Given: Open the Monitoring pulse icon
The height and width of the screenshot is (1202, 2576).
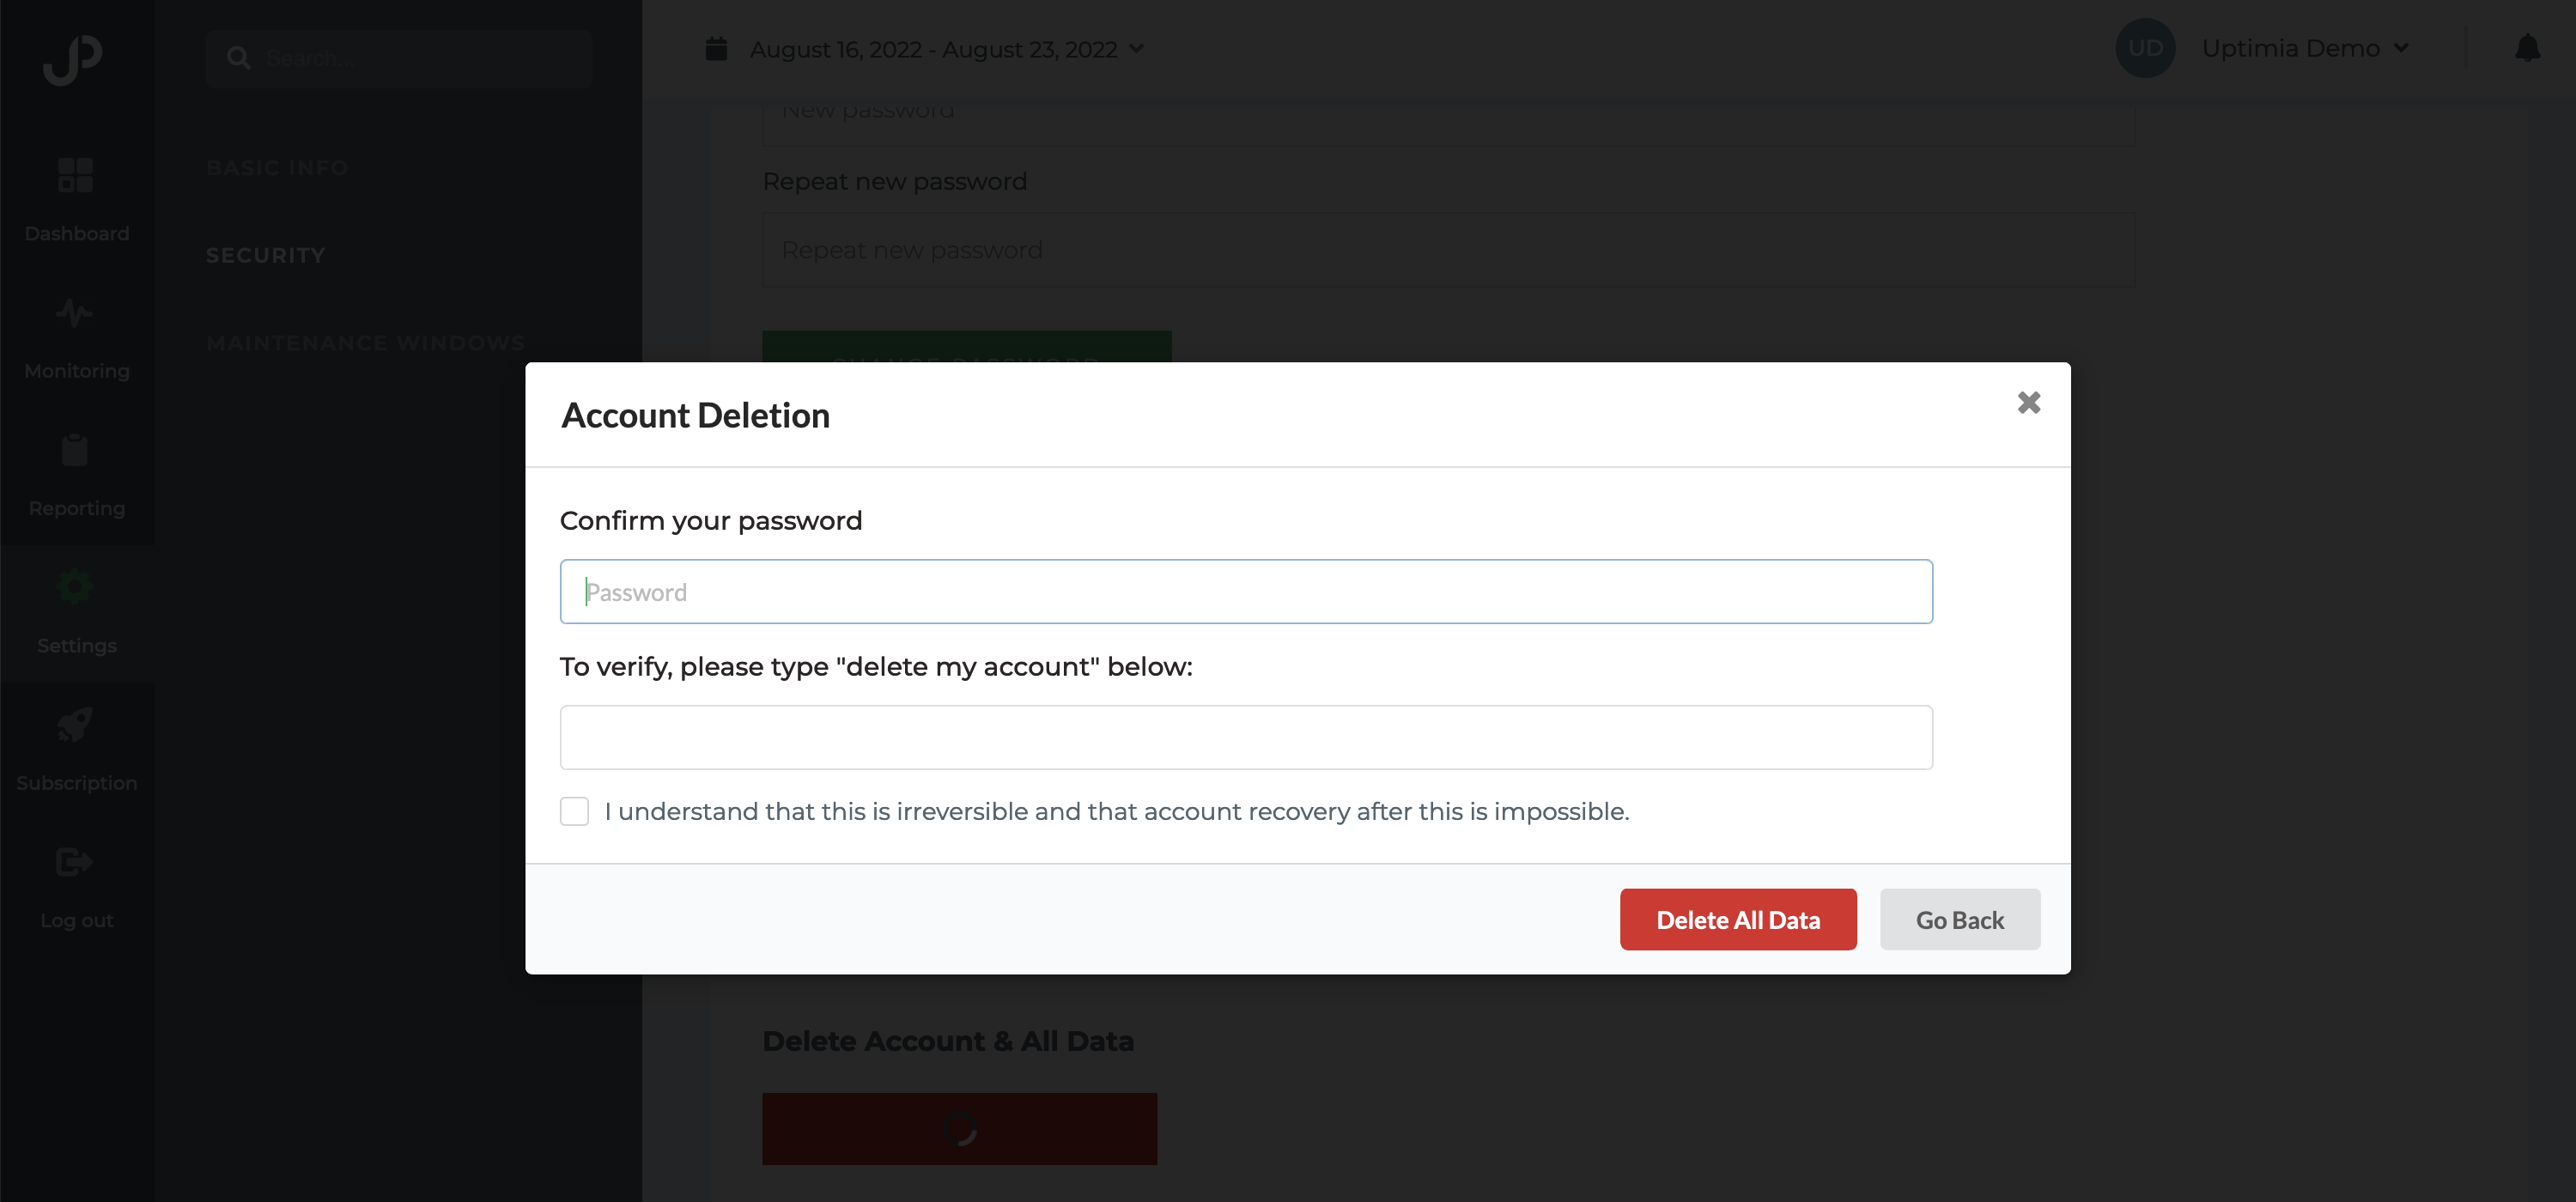Looking at the screenshot, I should (x=75, y=313).
